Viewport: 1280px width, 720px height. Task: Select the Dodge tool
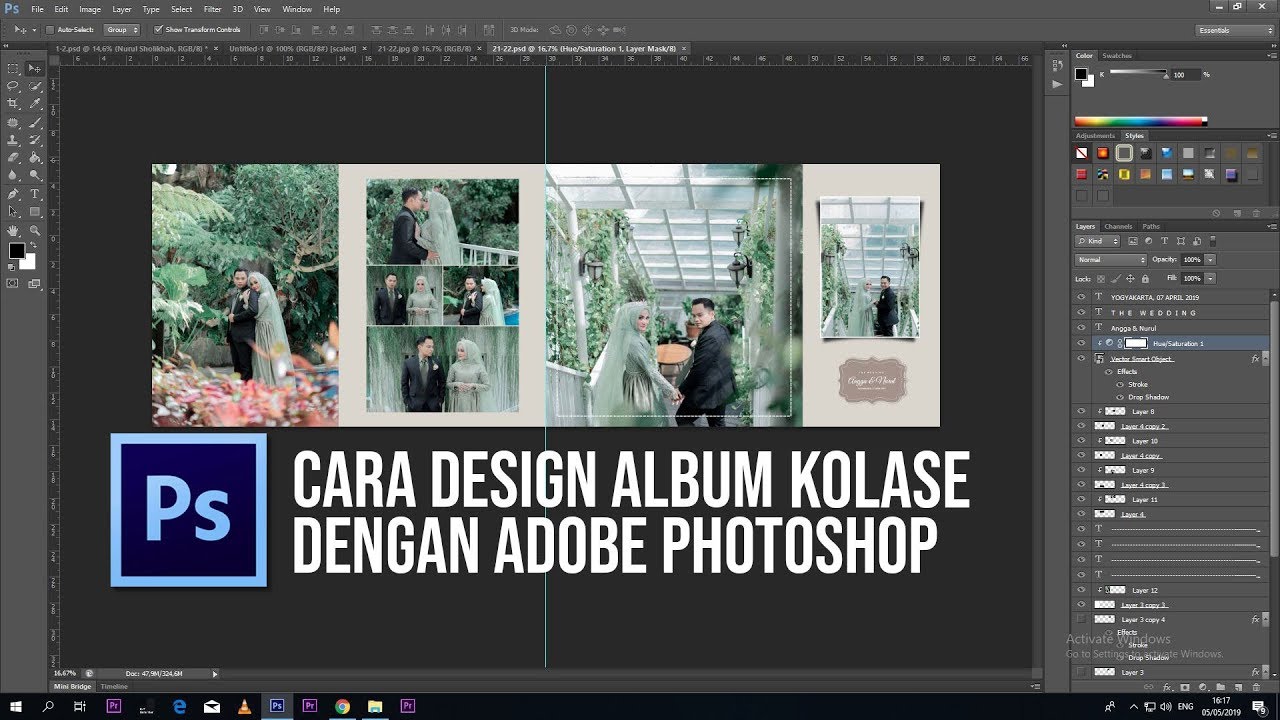[x=35, y=176]
